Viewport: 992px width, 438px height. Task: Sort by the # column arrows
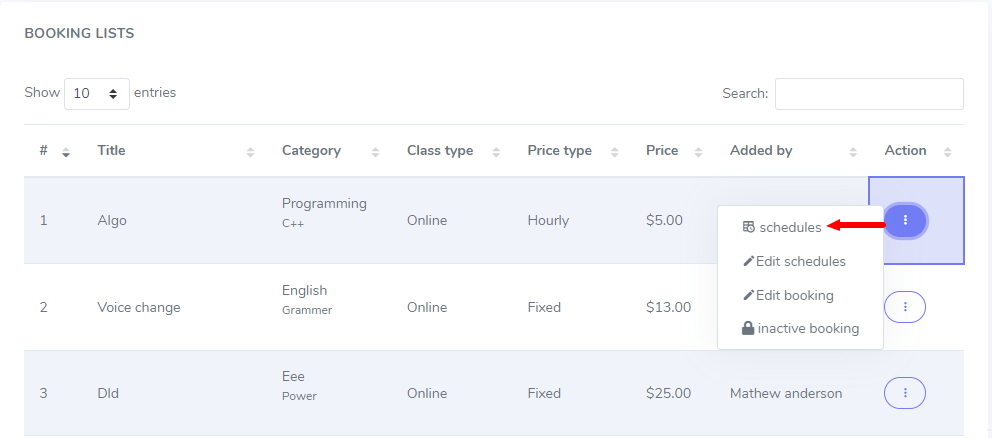click(66, 152)
